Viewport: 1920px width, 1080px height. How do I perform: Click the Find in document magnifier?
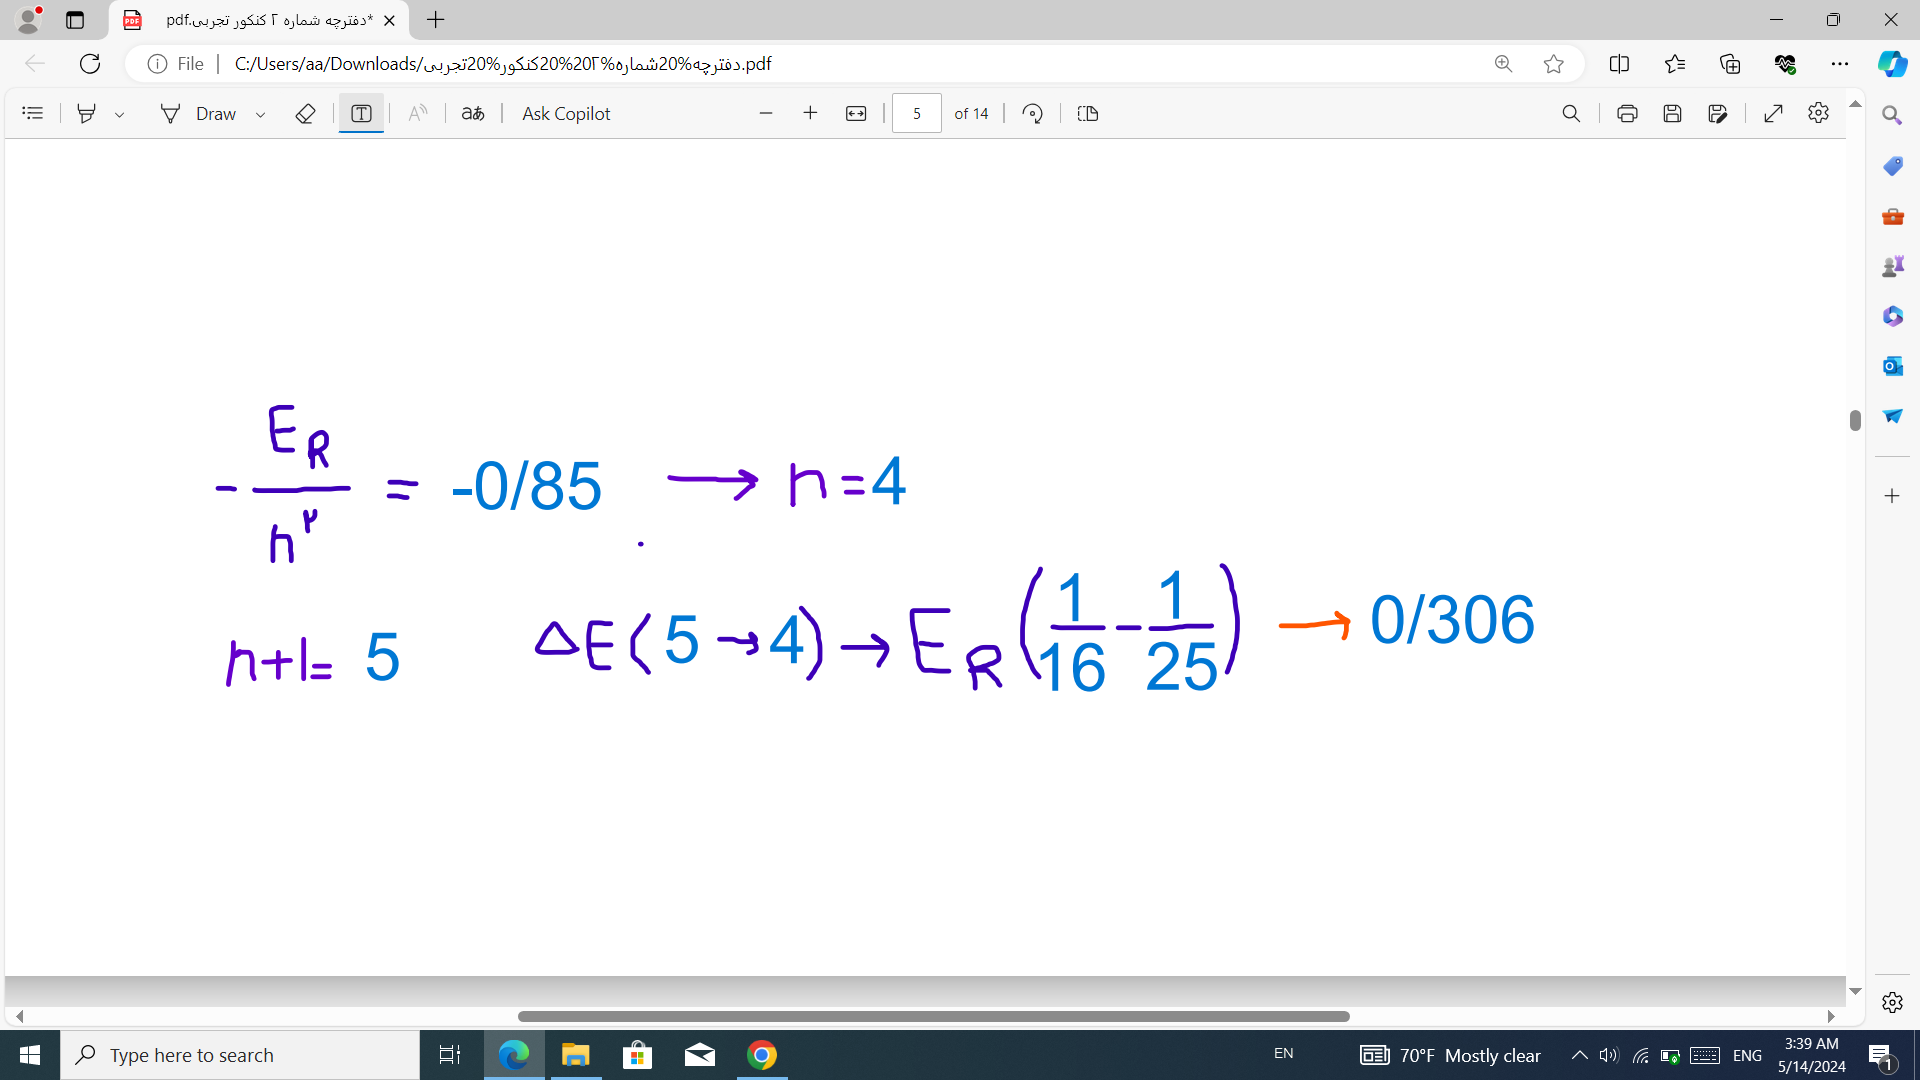point(1571,114)
